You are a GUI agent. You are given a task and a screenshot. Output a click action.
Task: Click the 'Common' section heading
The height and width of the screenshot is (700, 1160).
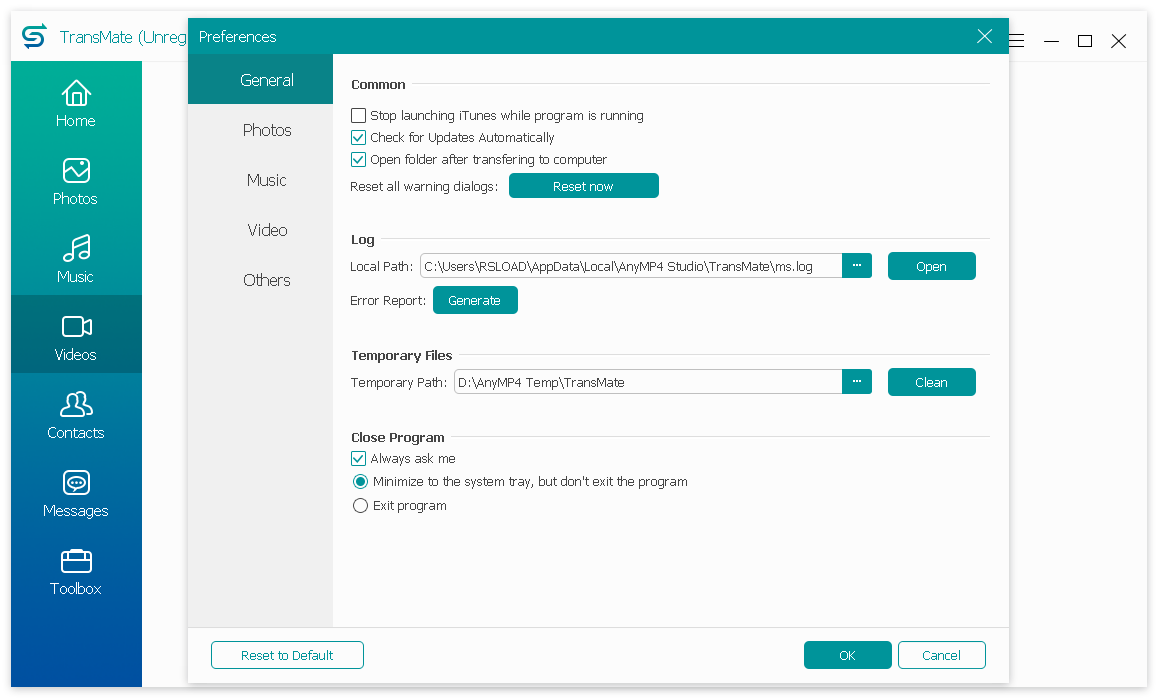pos(378,84)
